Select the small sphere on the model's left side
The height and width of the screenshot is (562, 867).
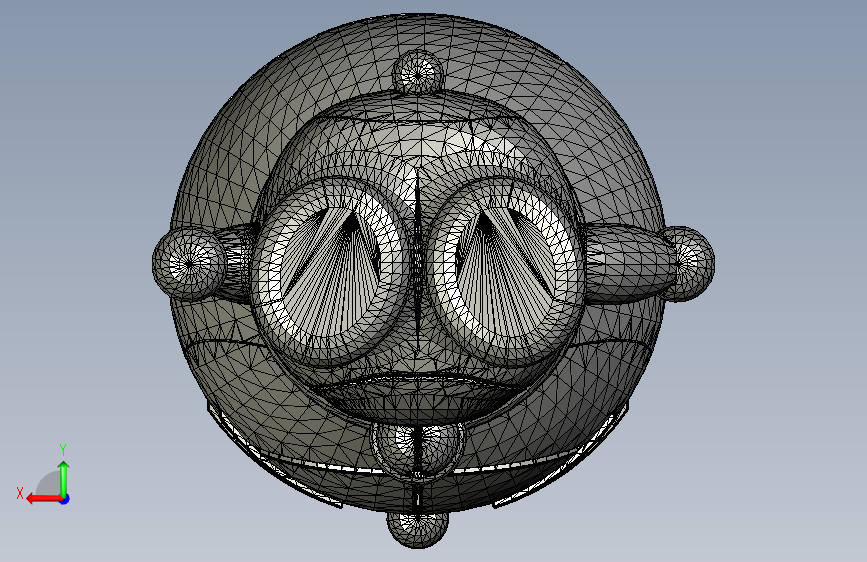[x=189, y=264]
